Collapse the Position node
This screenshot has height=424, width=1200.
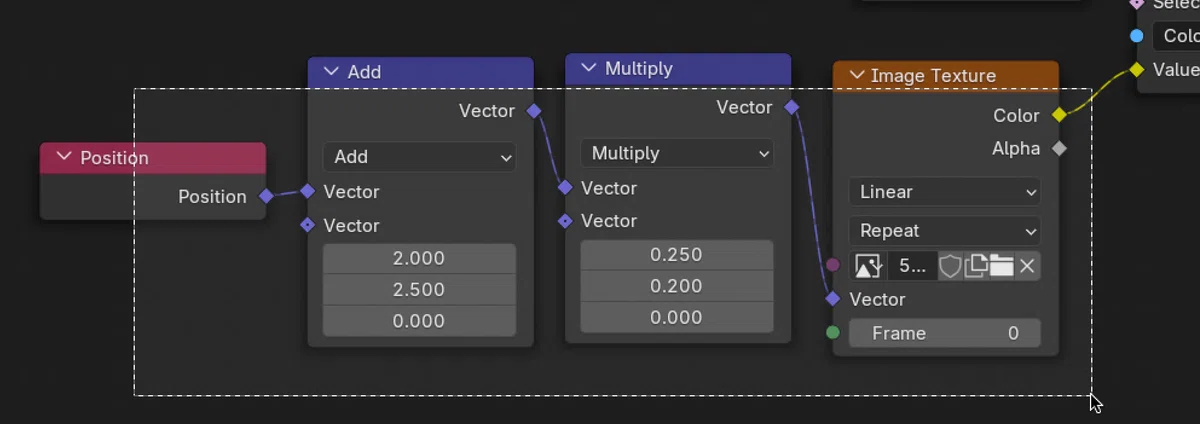pos(64,157)
